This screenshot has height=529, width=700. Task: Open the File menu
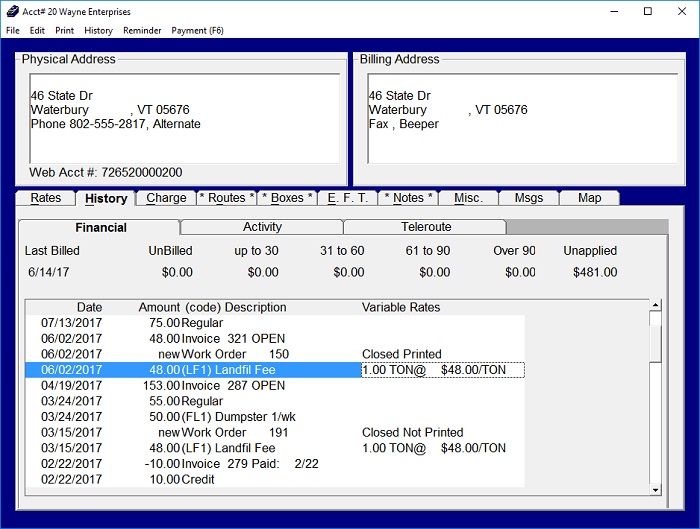[x=13, y=31]
